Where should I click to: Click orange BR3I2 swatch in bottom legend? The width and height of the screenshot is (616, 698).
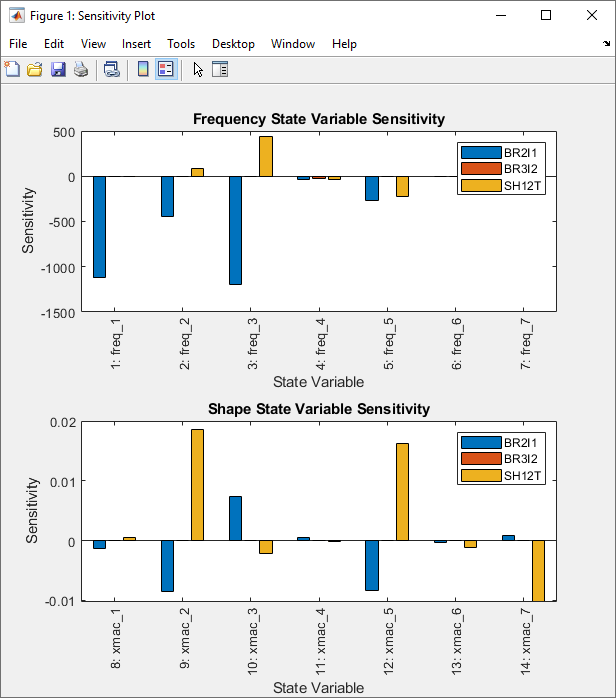tap(481, 459)
